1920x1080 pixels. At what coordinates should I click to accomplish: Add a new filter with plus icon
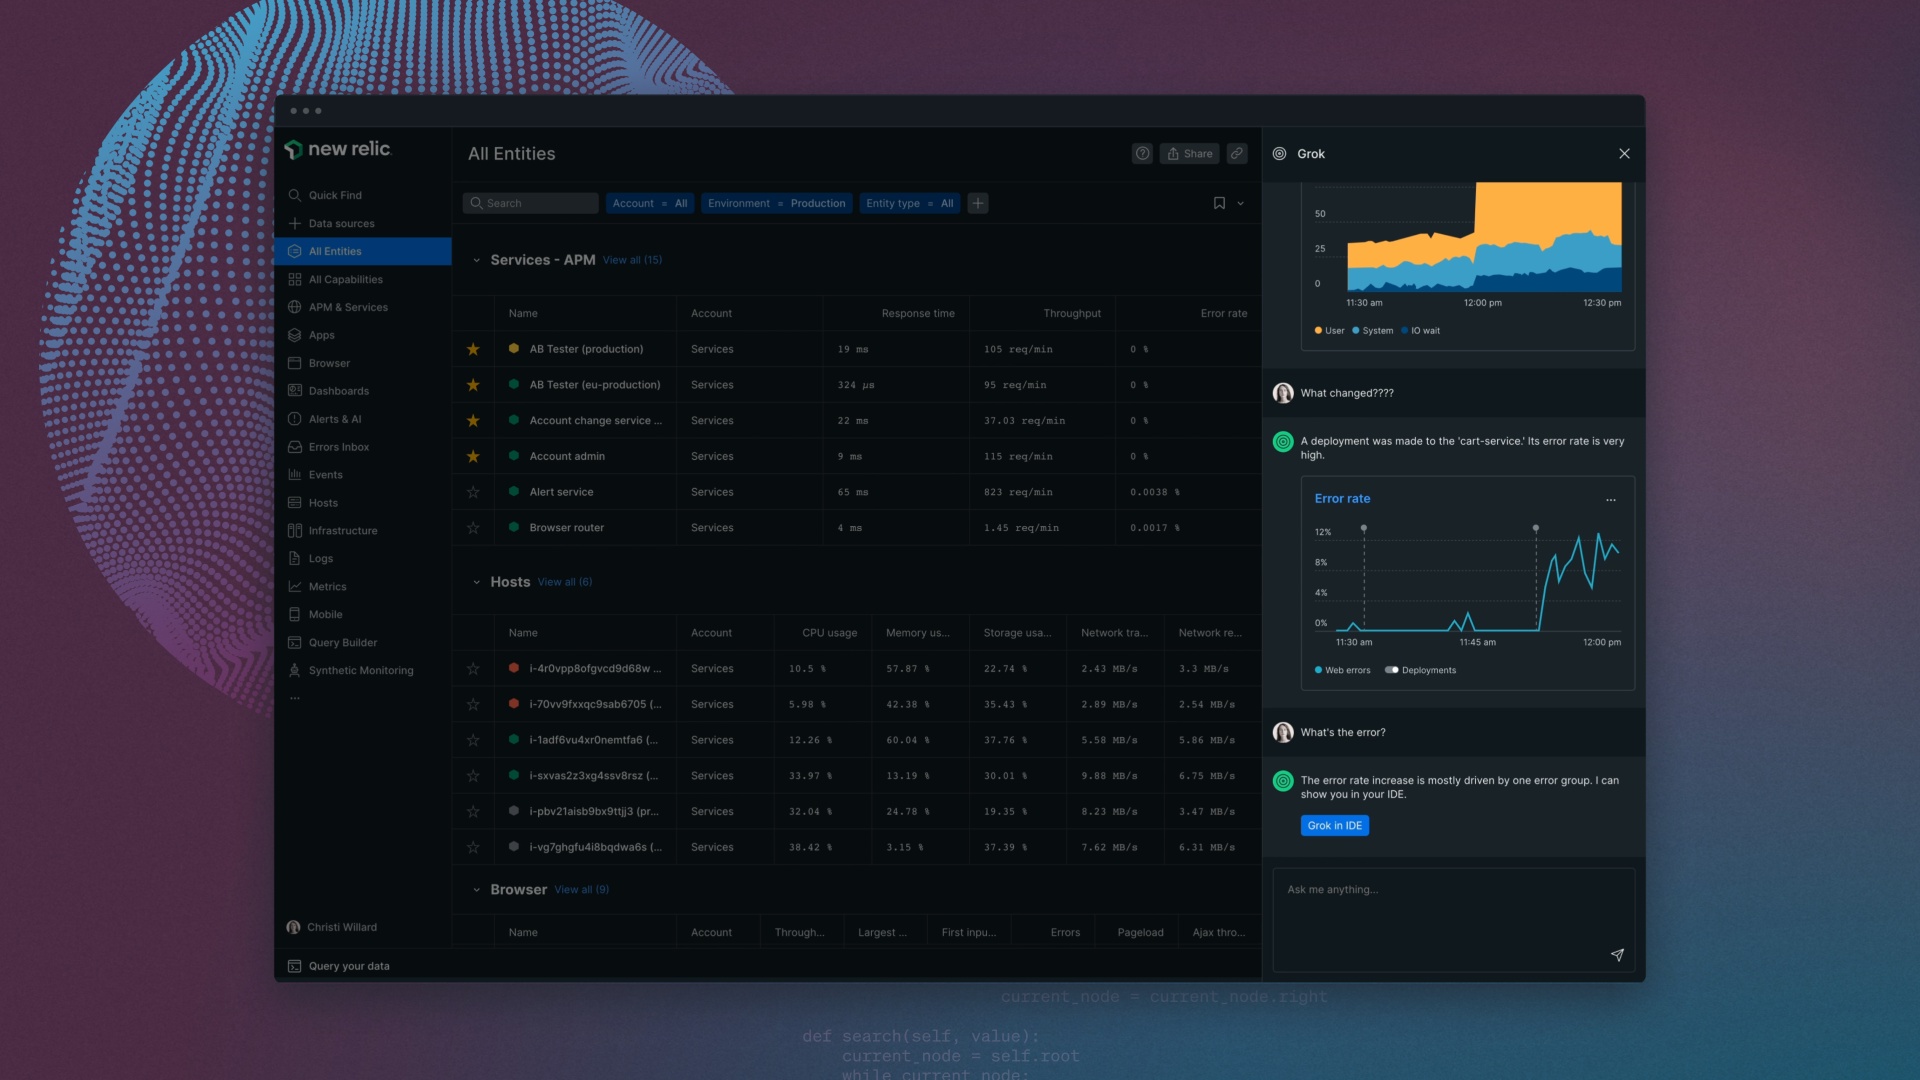(978, 203)
